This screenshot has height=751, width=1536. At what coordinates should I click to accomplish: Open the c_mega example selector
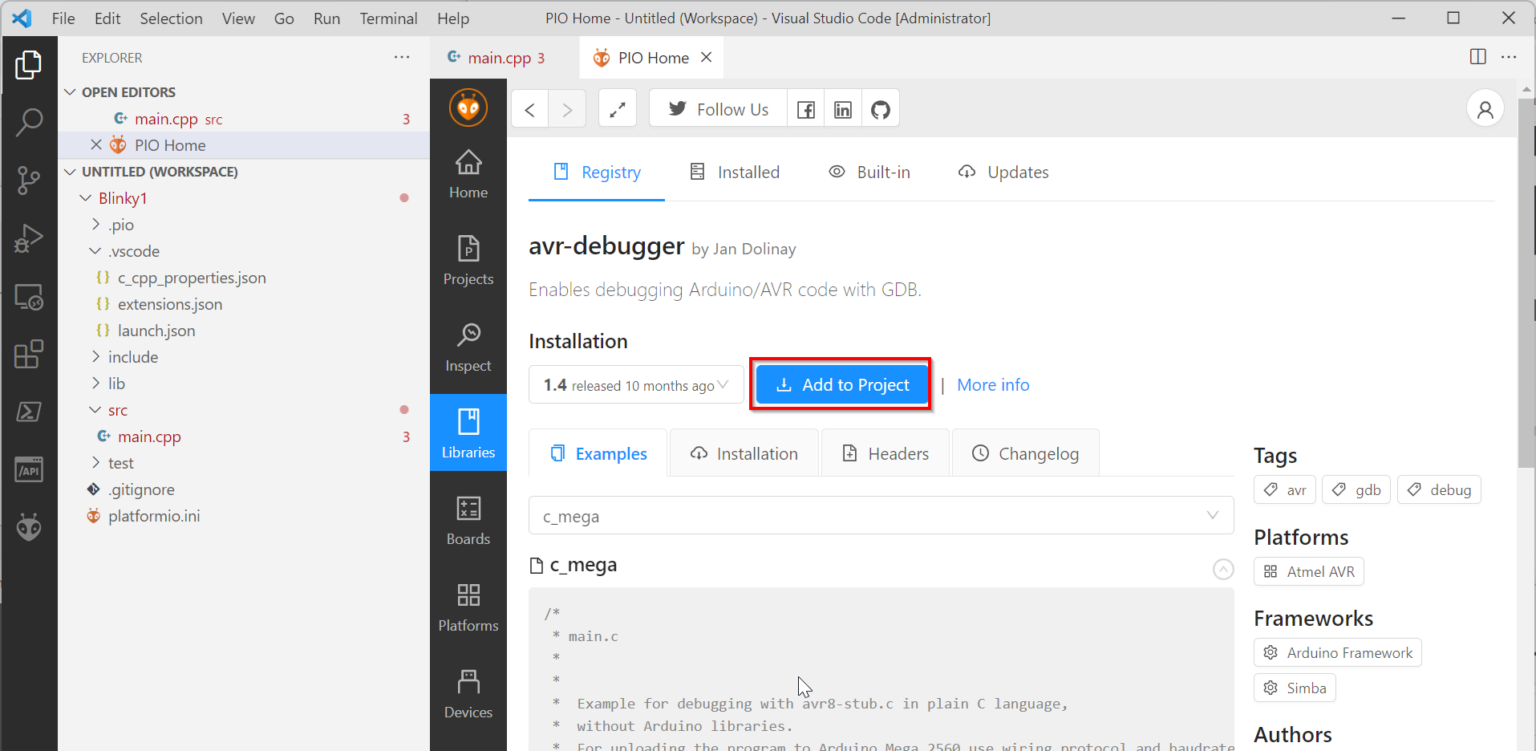pos(880,515)
